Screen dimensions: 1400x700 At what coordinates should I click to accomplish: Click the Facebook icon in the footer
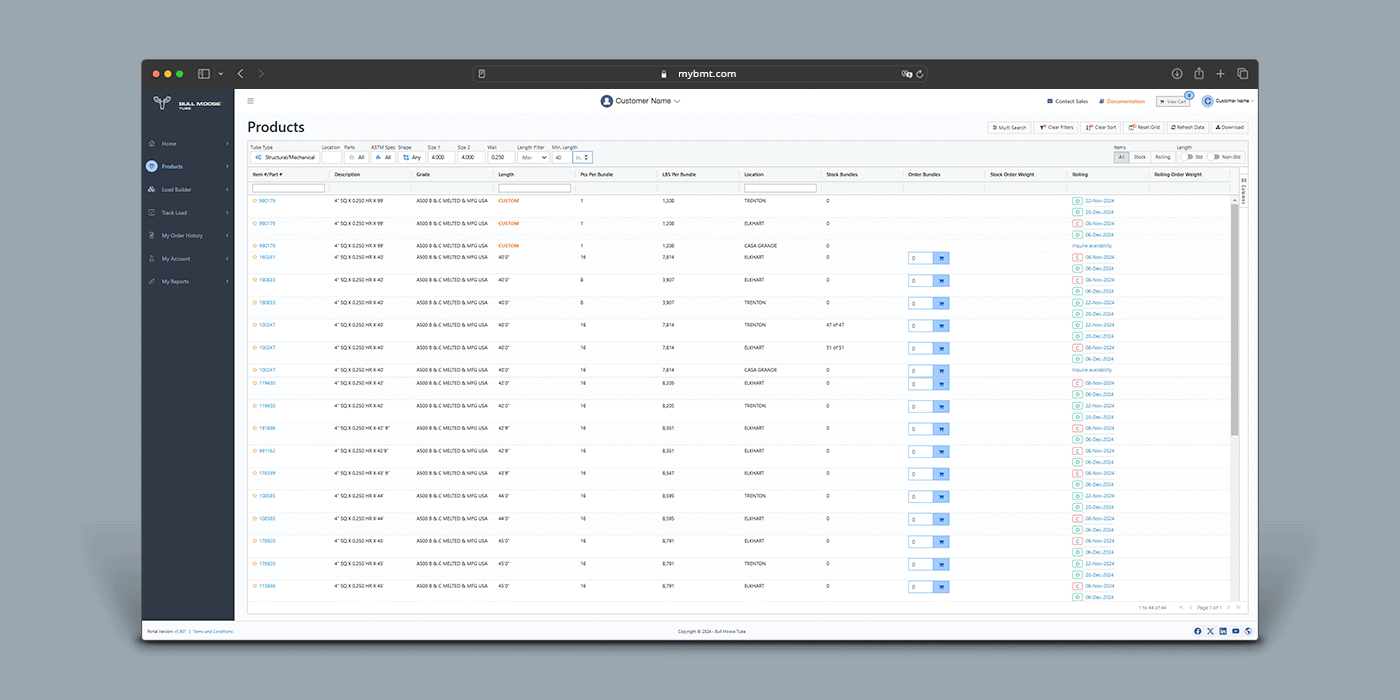pos(1198,631)
